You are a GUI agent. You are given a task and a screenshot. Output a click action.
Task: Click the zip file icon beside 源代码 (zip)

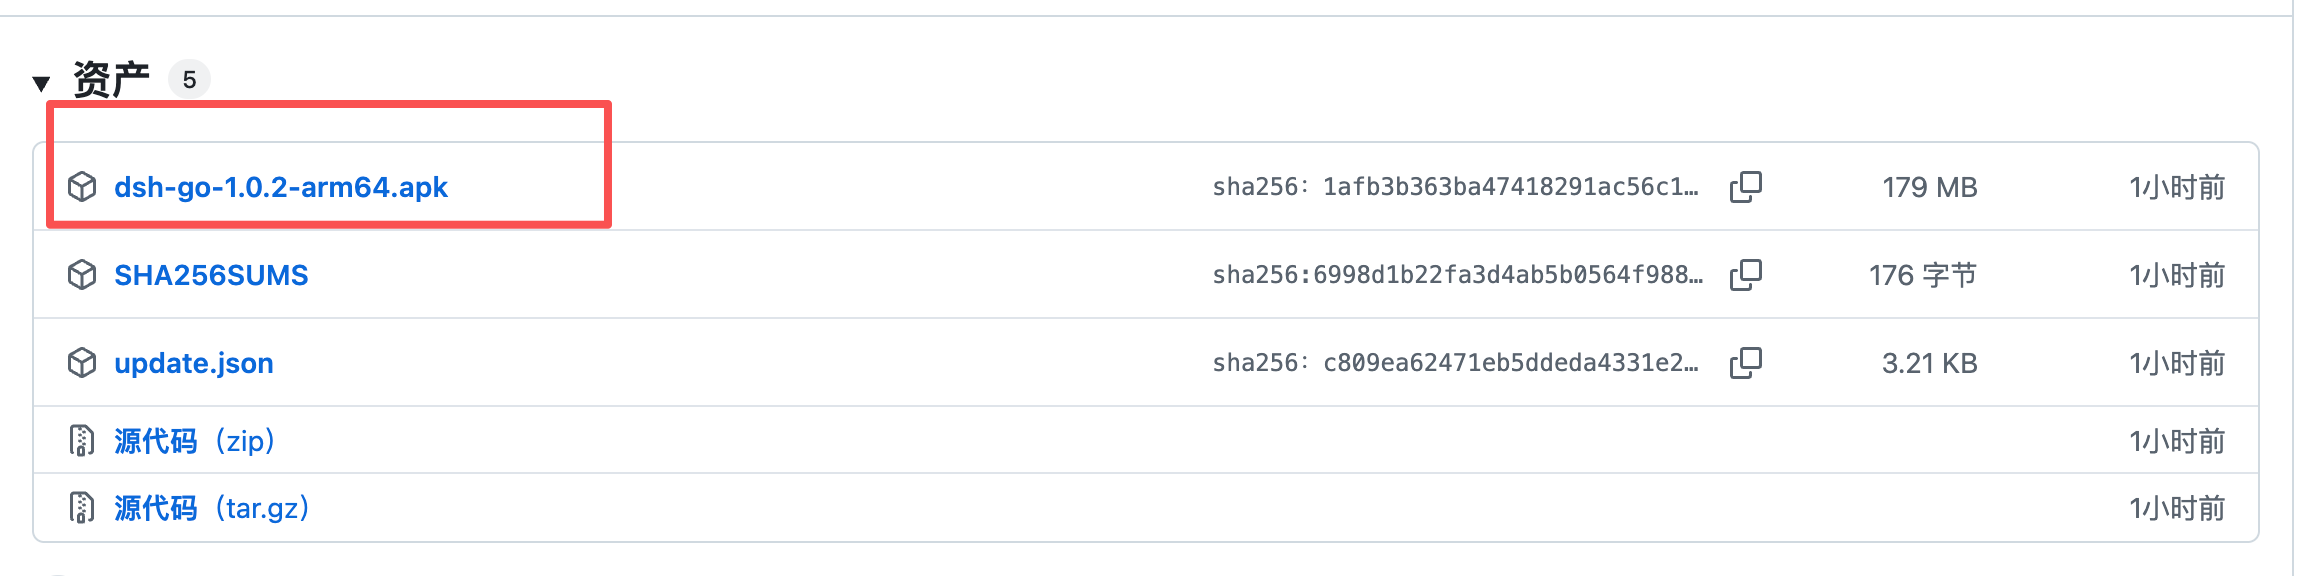click(x=82, y=440)
